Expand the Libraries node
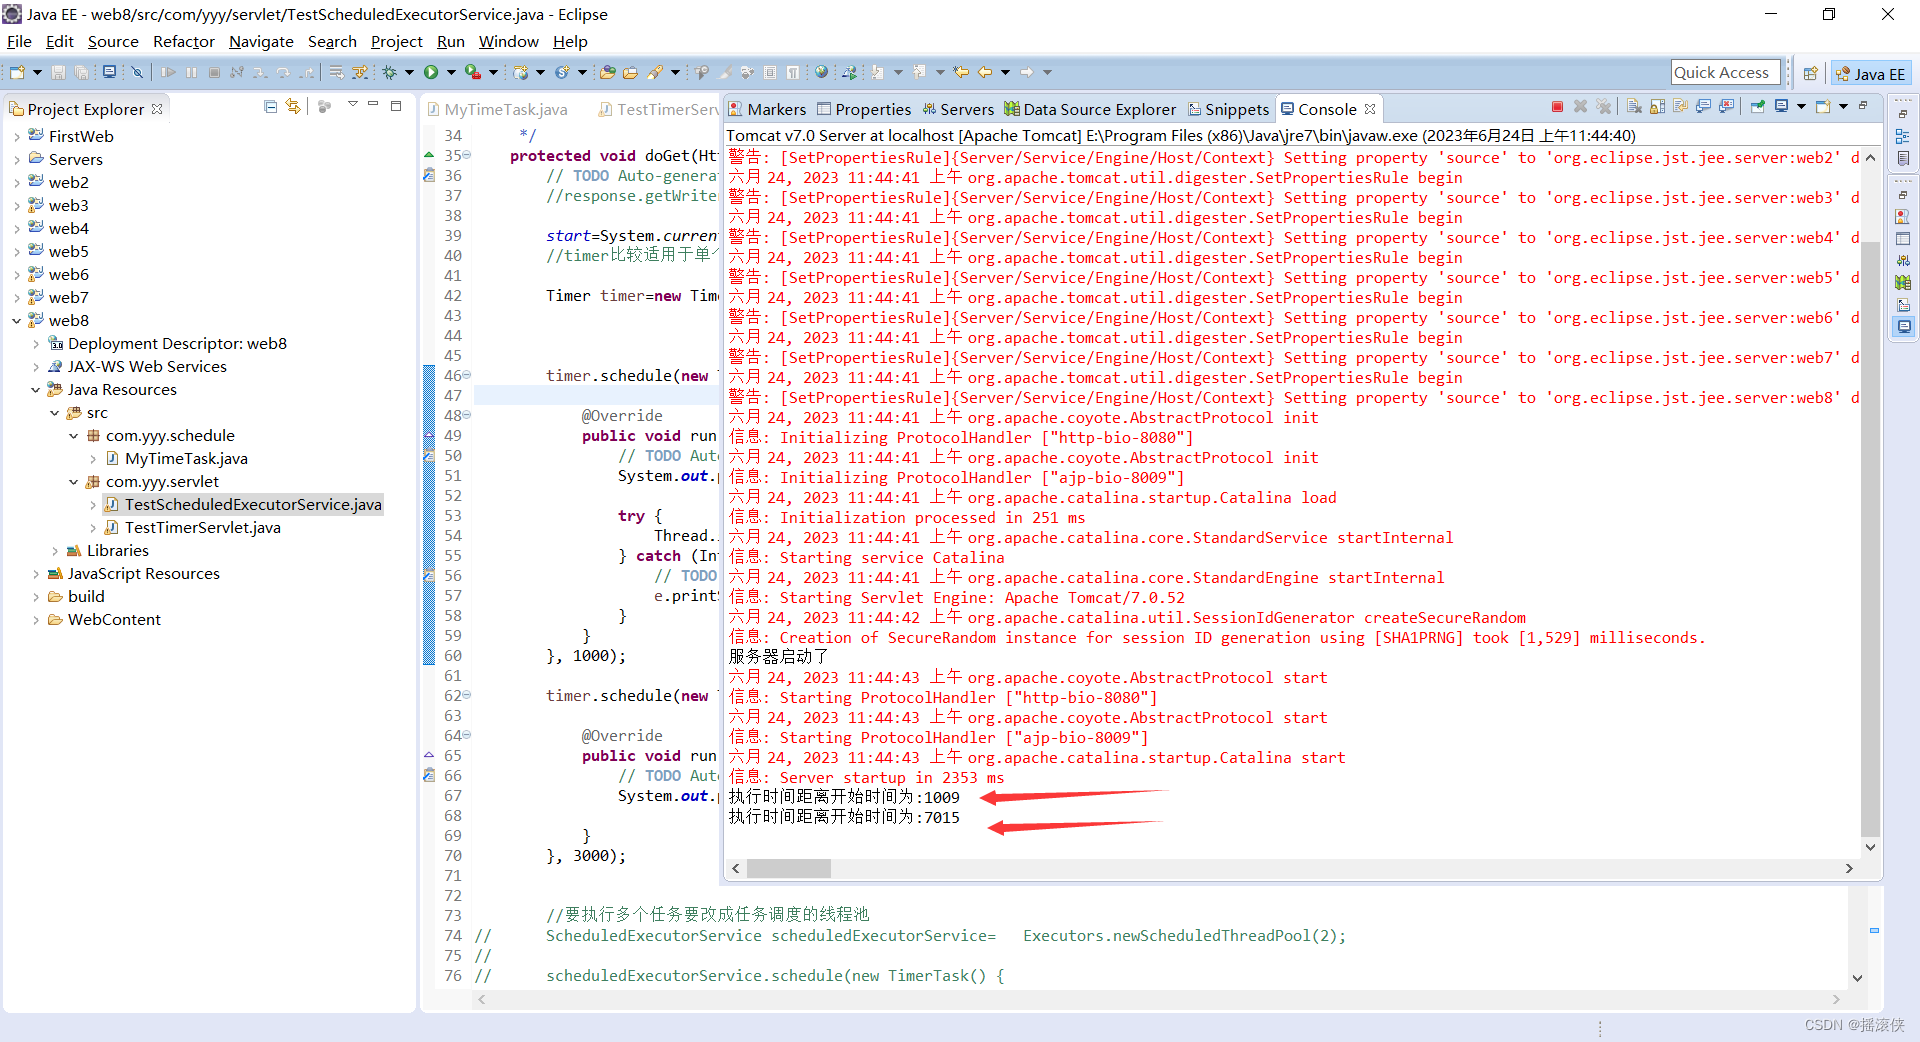 click(x=55, y=551)
